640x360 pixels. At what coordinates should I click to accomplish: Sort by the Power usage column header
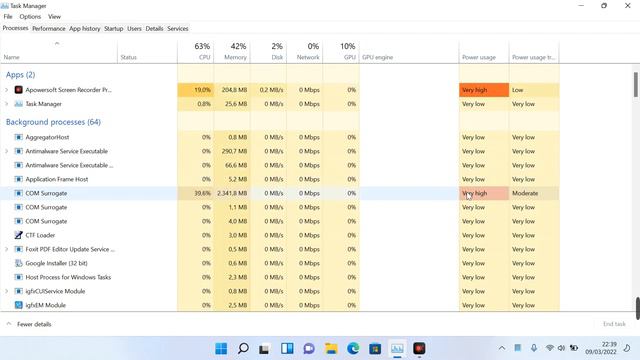(484, 51)
